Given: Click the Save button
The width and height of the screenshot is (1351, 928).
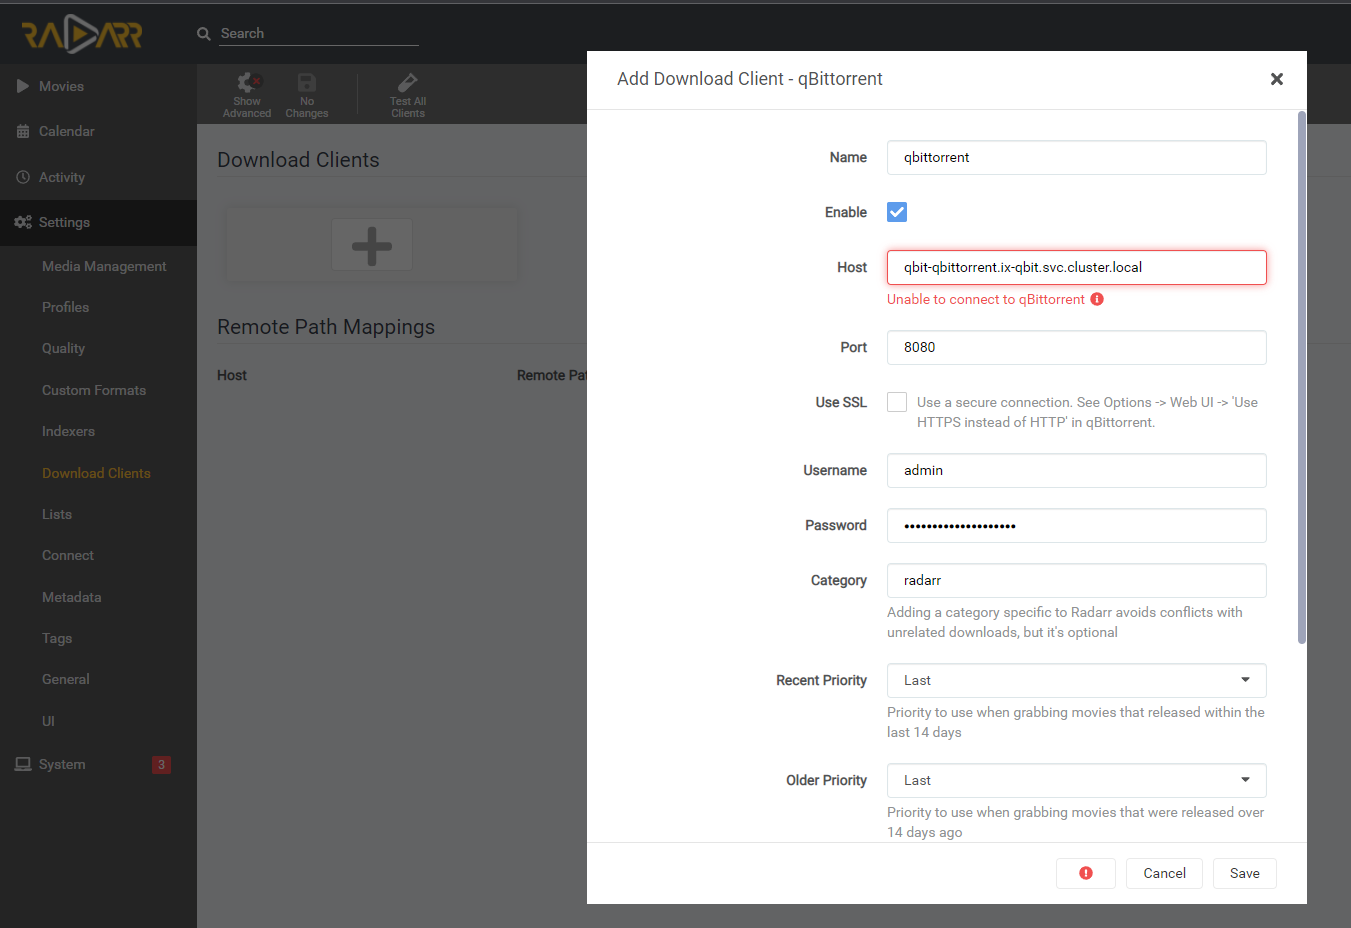Looking at the screenshot, I should click(x=1244, y=873).
